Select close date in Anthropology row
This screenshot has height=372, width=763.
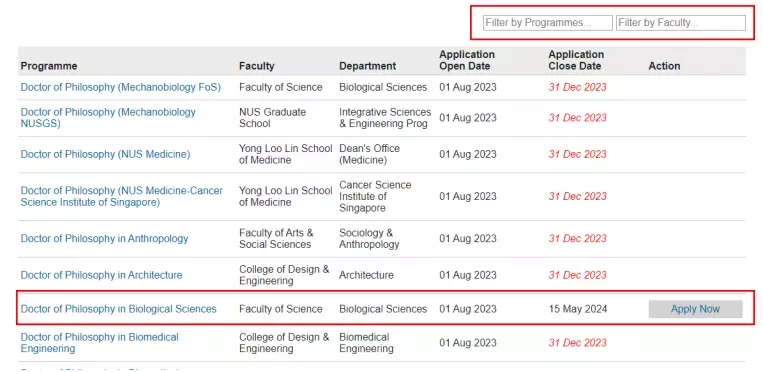[x=578, y=239]
